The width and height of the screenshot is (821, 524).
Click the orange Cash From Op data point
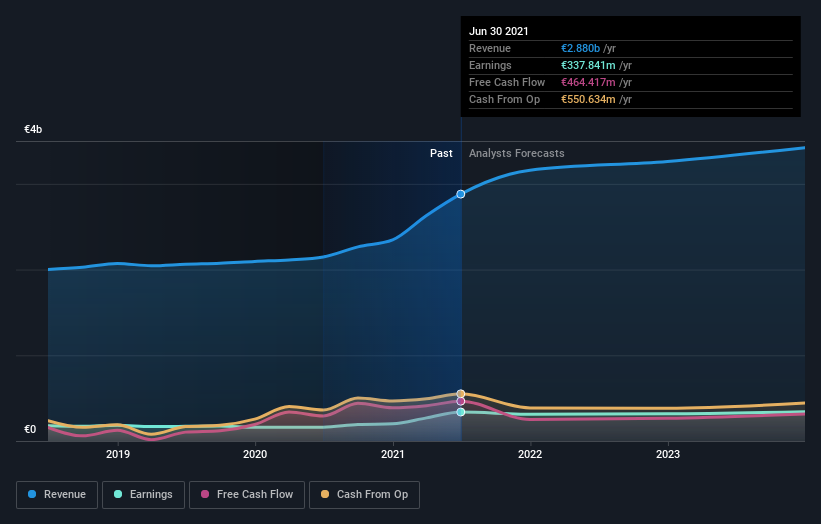point(460,394)
